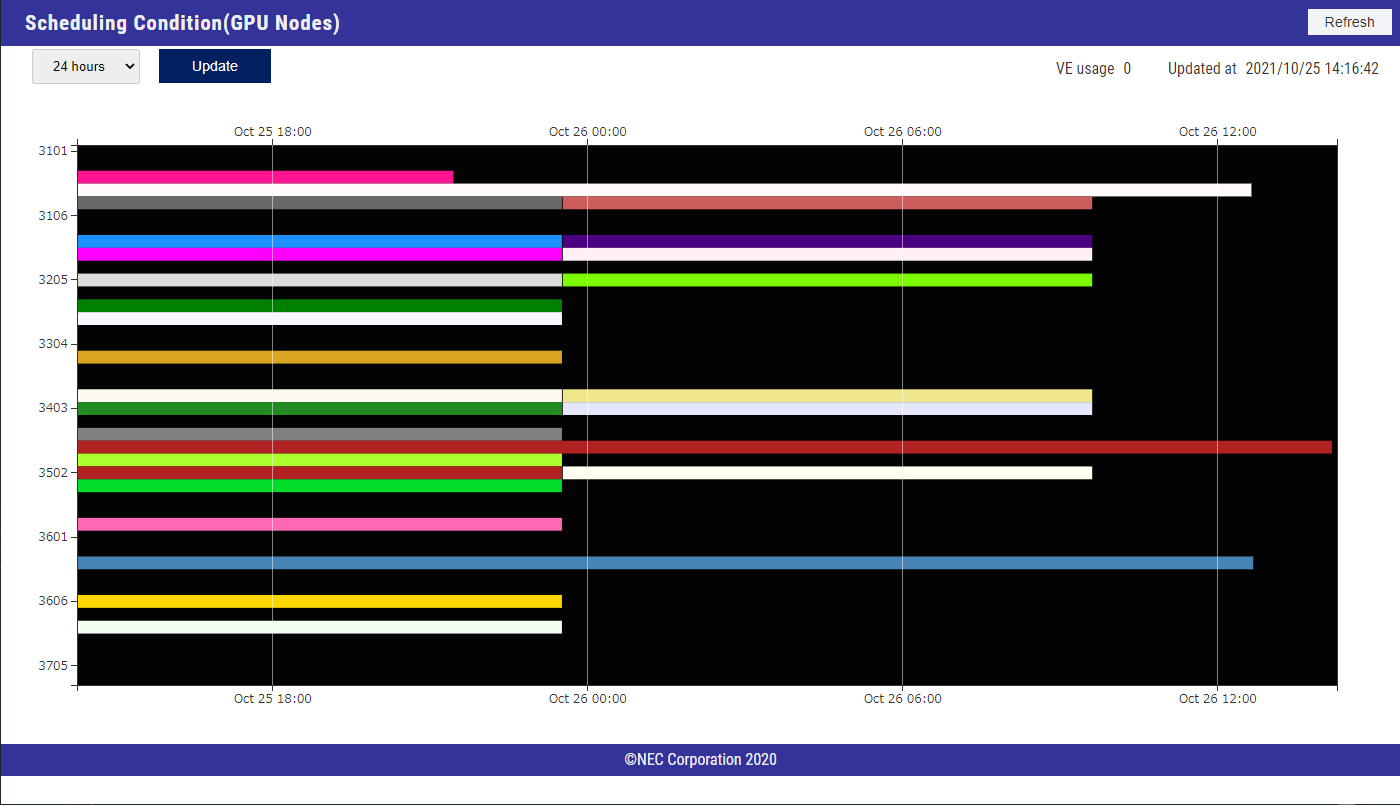Select the lavender bar on row 3403
Image resolution: width=1400 pixels, height=808 pixels.
(827, 408)
